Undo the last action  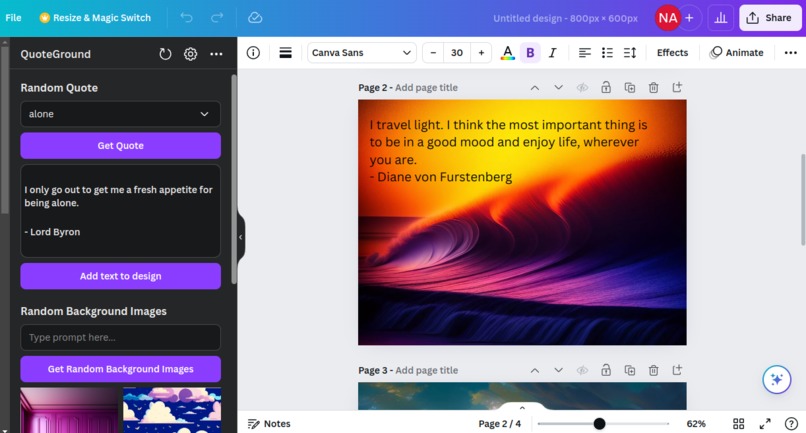[x=186, y=17]
